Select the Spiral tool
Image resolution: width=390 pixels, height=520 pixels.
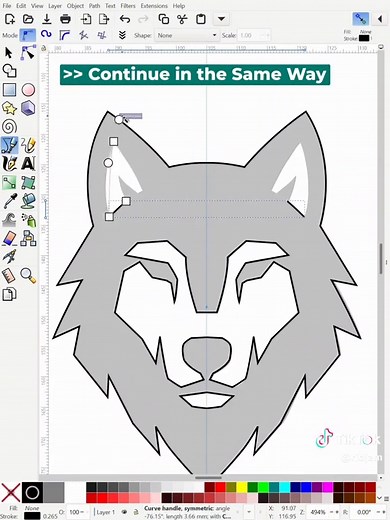click(x=9, y=127)
